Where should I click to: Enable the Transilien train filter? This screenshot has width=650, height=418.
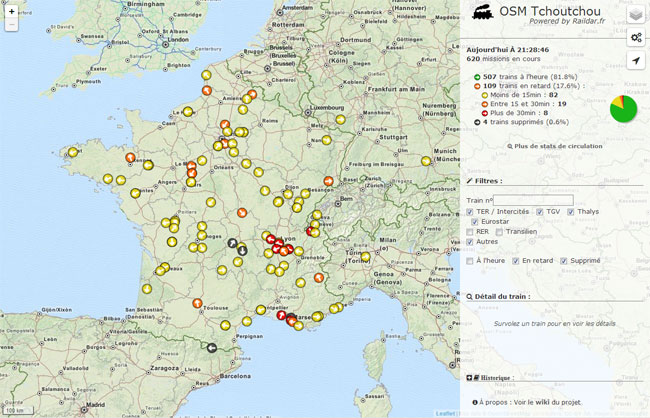click(x=500, y=231)
